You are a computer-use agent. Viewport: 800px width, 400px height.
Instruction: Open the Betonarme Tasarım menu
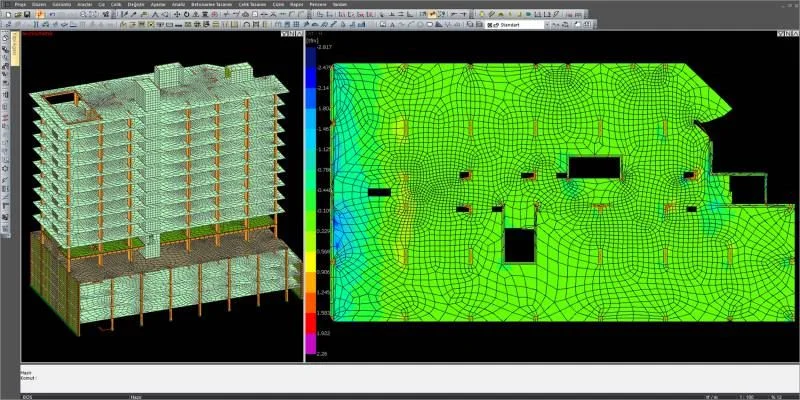211,5
